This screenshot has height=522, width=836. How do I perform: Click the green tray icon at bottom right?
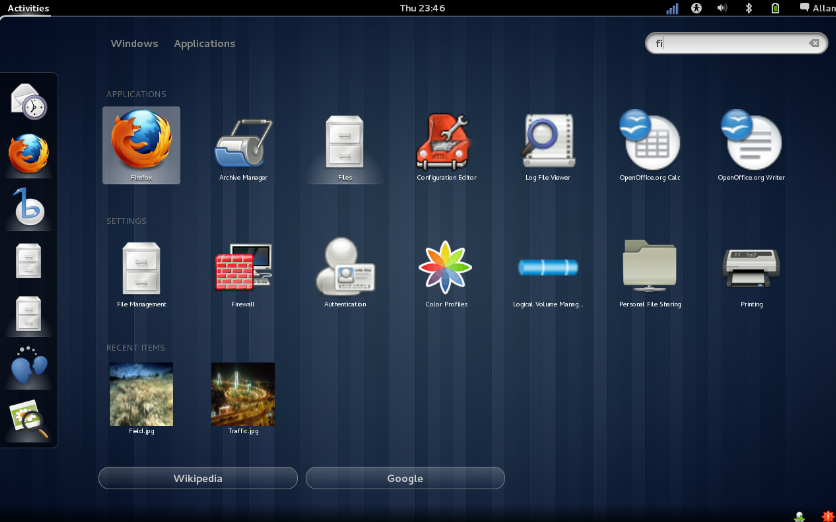point(799,517)
